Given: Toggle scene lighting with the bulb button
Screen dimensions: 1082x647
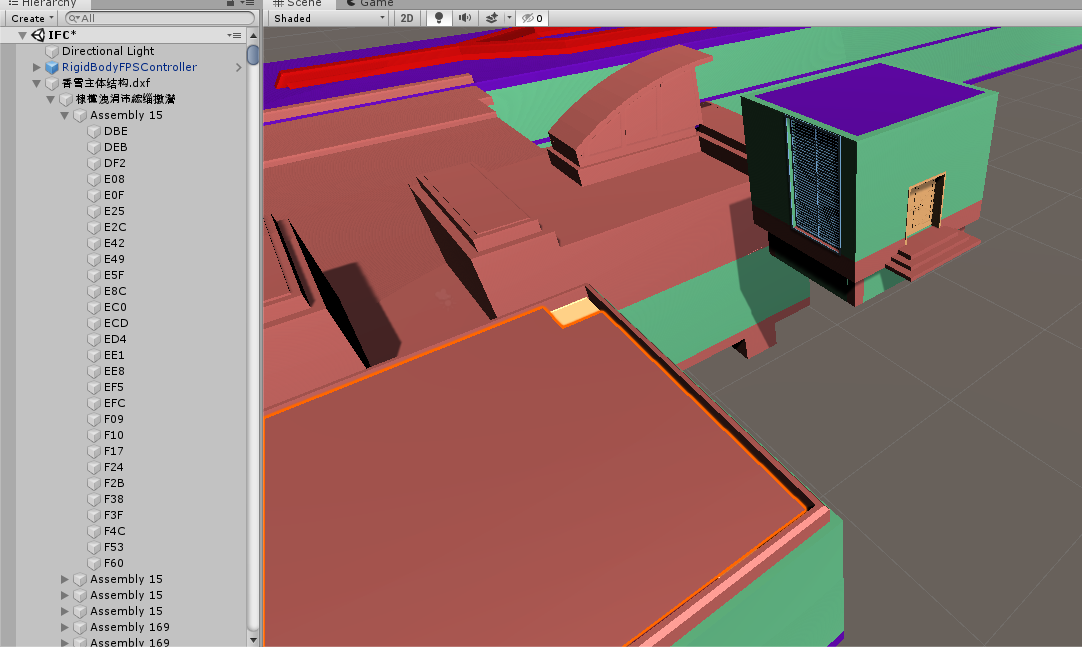Looking at the screenshot, I should click(x=438, y=17).
